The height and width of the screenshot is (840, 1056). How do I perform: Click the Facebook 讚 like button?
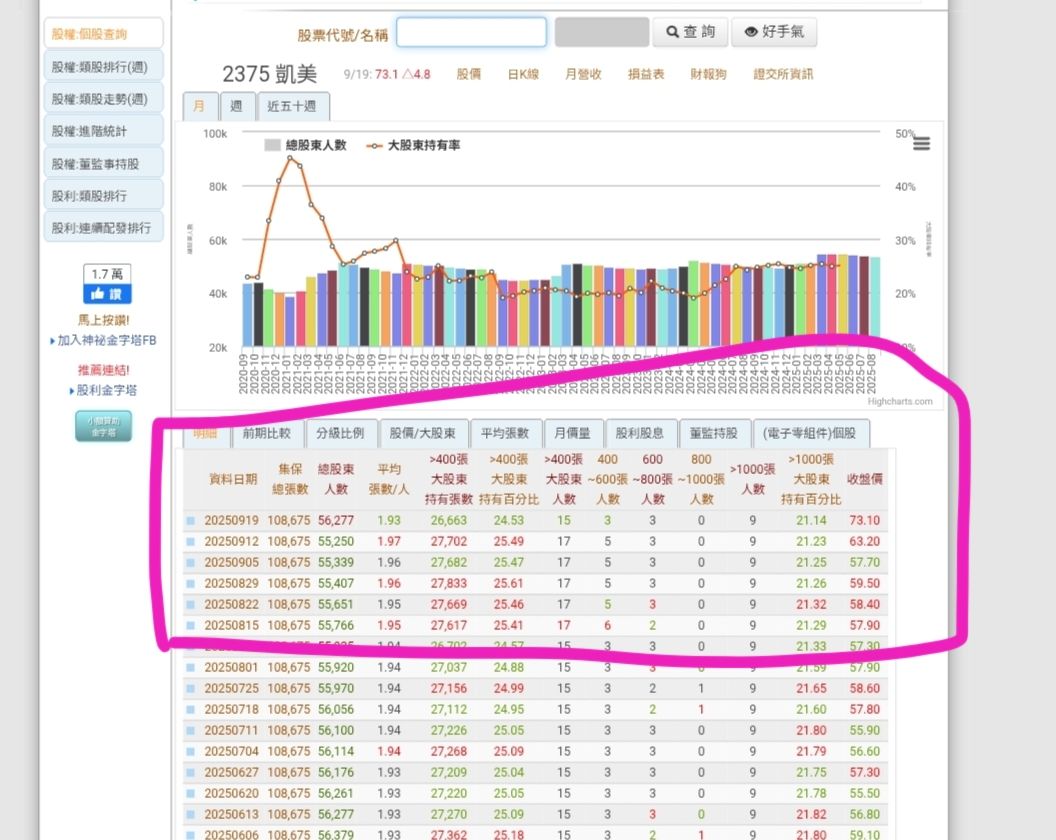107,294
